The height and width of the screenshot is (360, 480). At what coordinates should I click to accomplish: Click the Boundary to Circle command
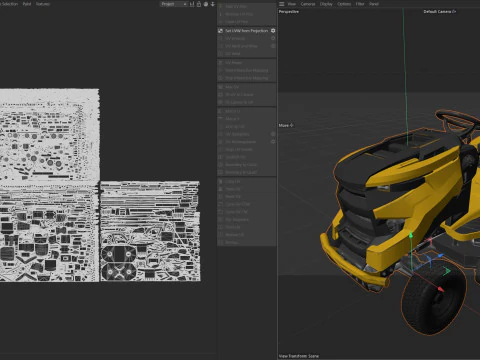click(241, 165)
